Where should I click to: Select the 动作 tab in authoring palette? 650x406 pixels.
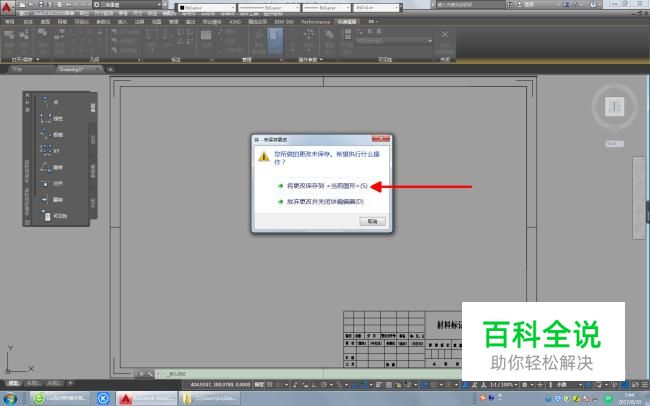[x=93, y=139]
